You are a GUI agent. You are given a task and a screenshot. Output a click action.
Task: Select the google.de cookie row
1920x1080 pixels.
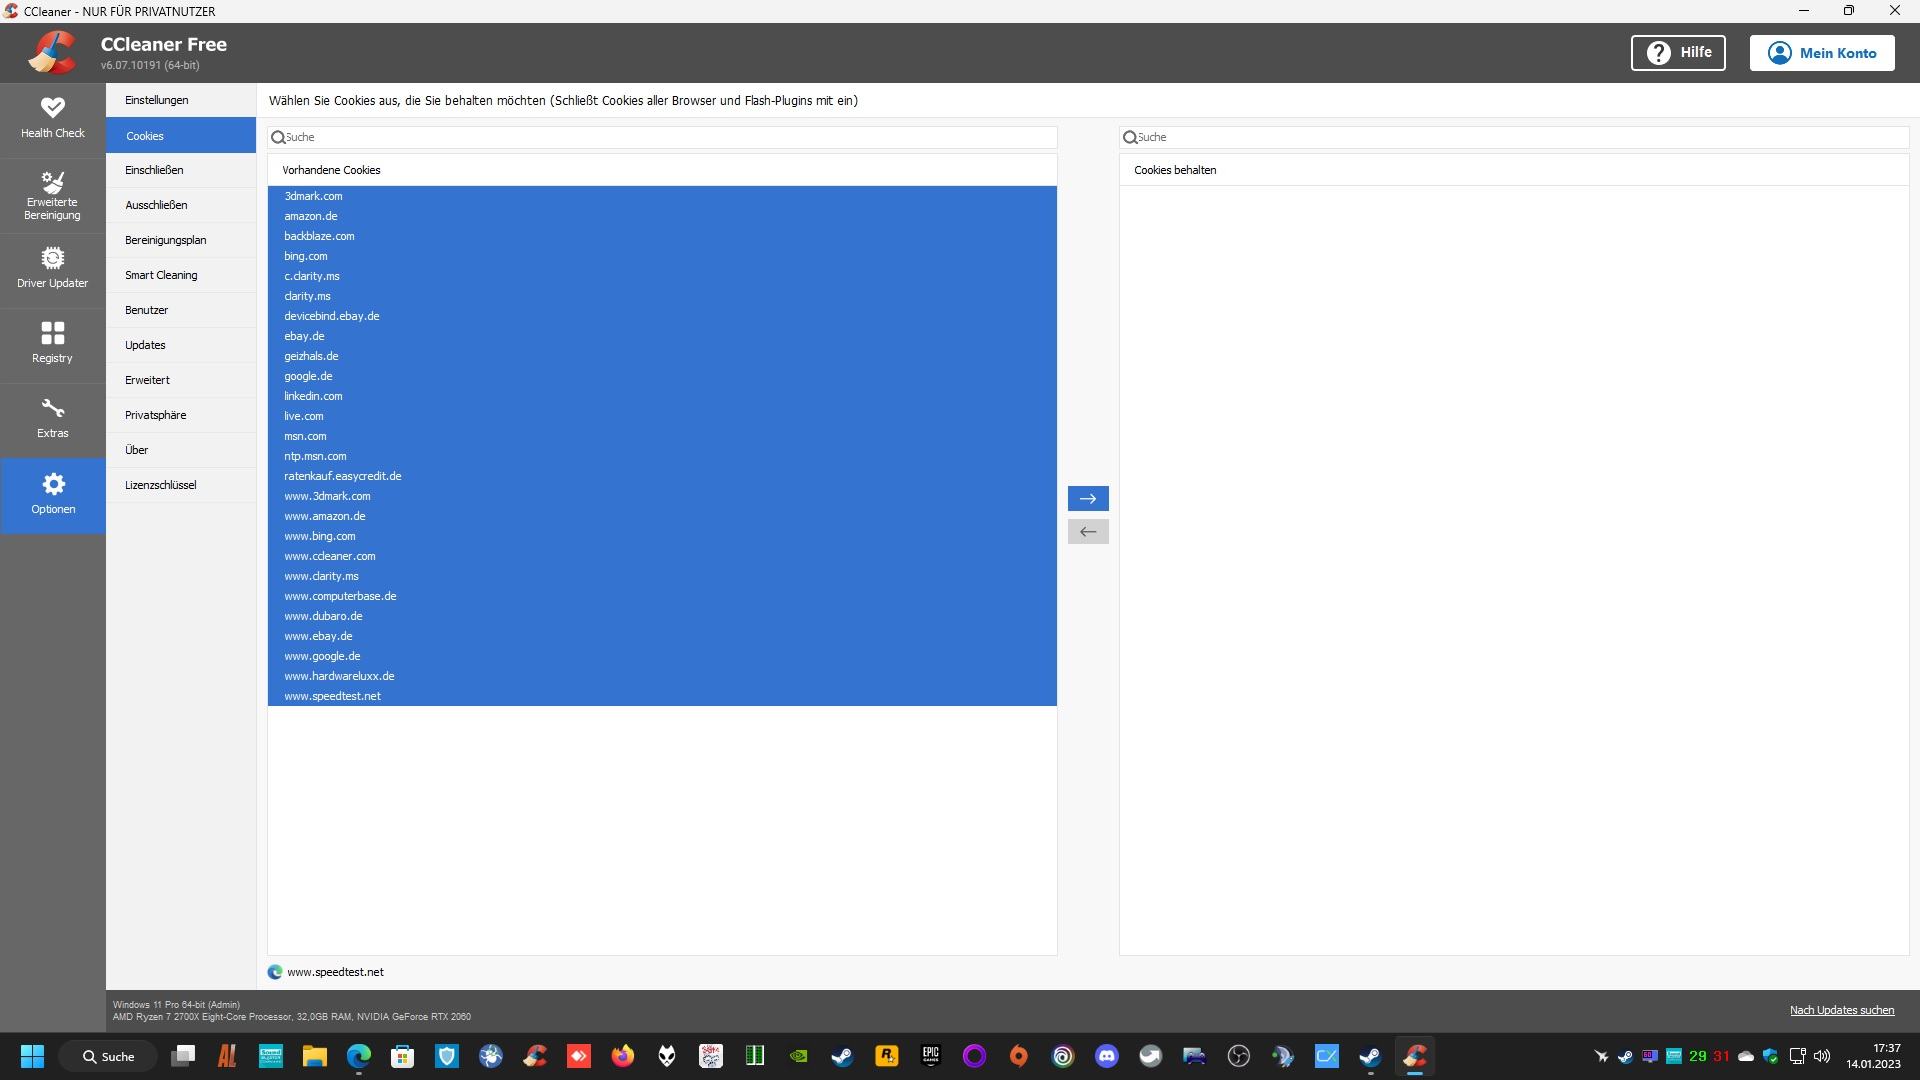pyautogui.click(x=662, y=376)
